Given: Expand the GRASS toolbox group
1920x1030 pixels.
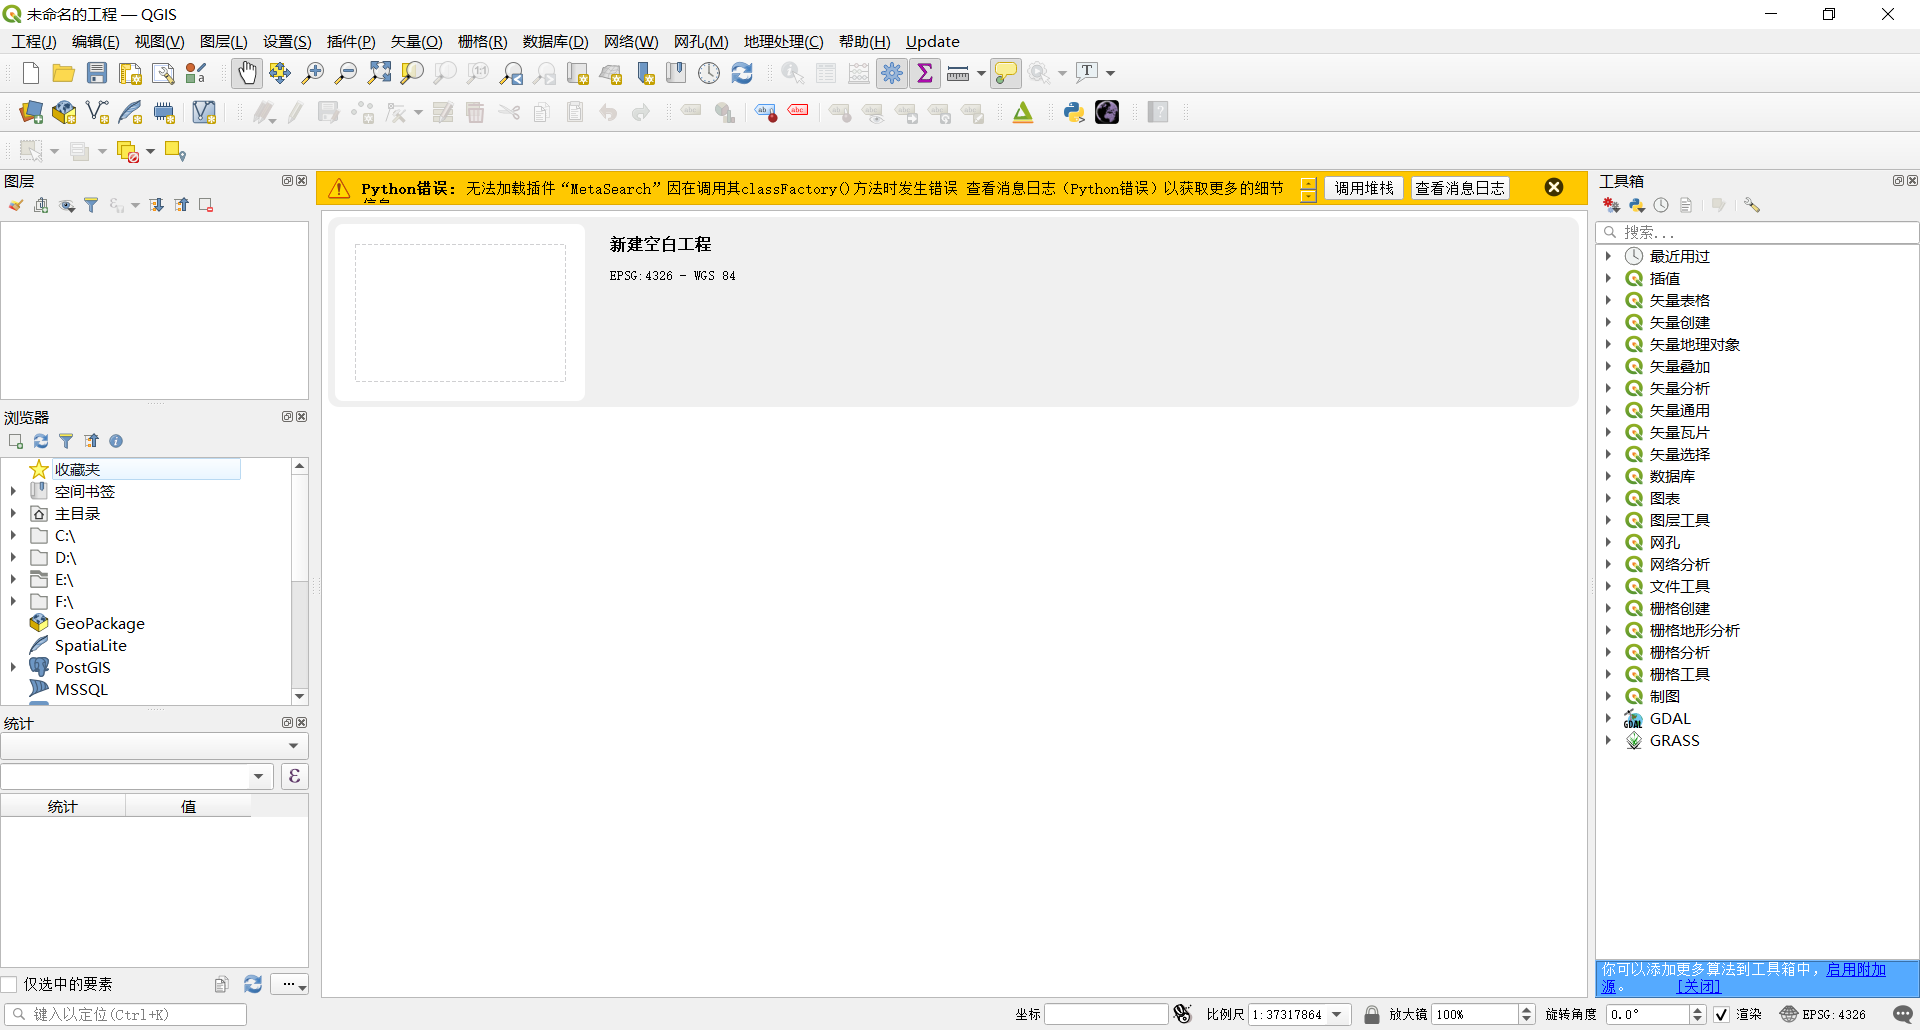Looking at the screenshot, I should [x=1608, y=740].
